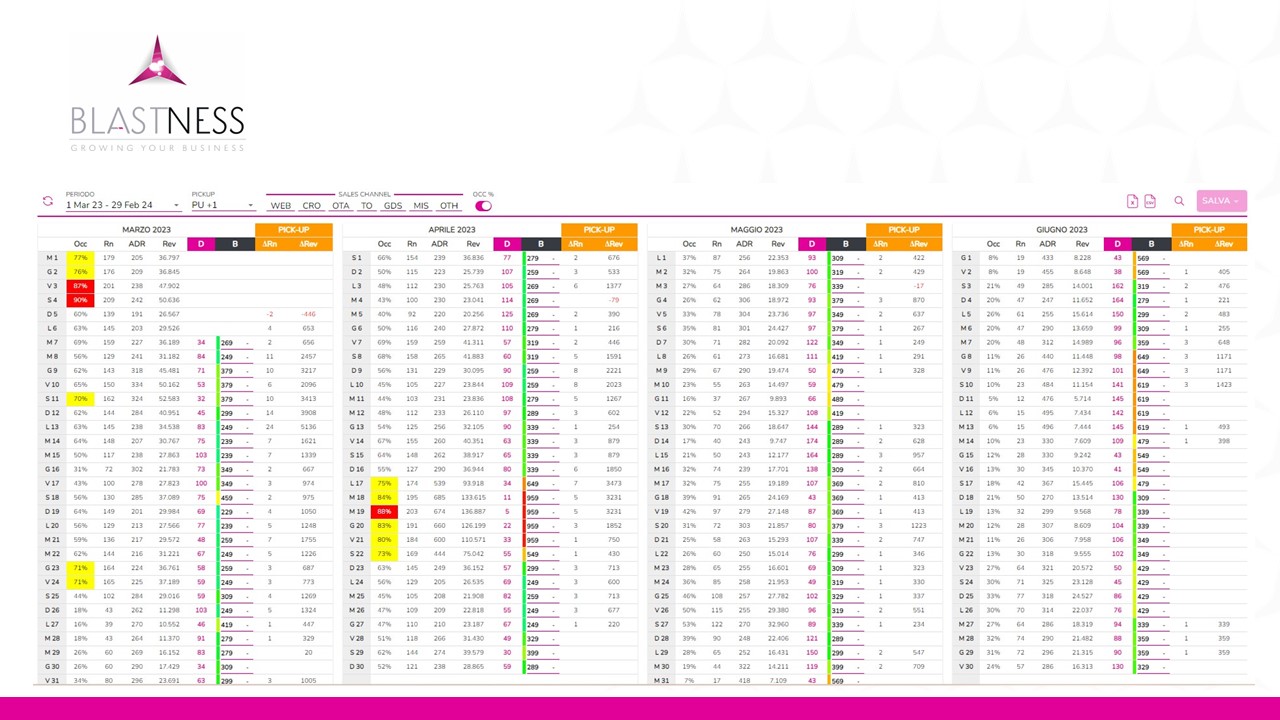The width and height of the screenshot is (1280, 720).
Task: Toggle the WEB sales channel filter
Action: [x=281, y=206]
